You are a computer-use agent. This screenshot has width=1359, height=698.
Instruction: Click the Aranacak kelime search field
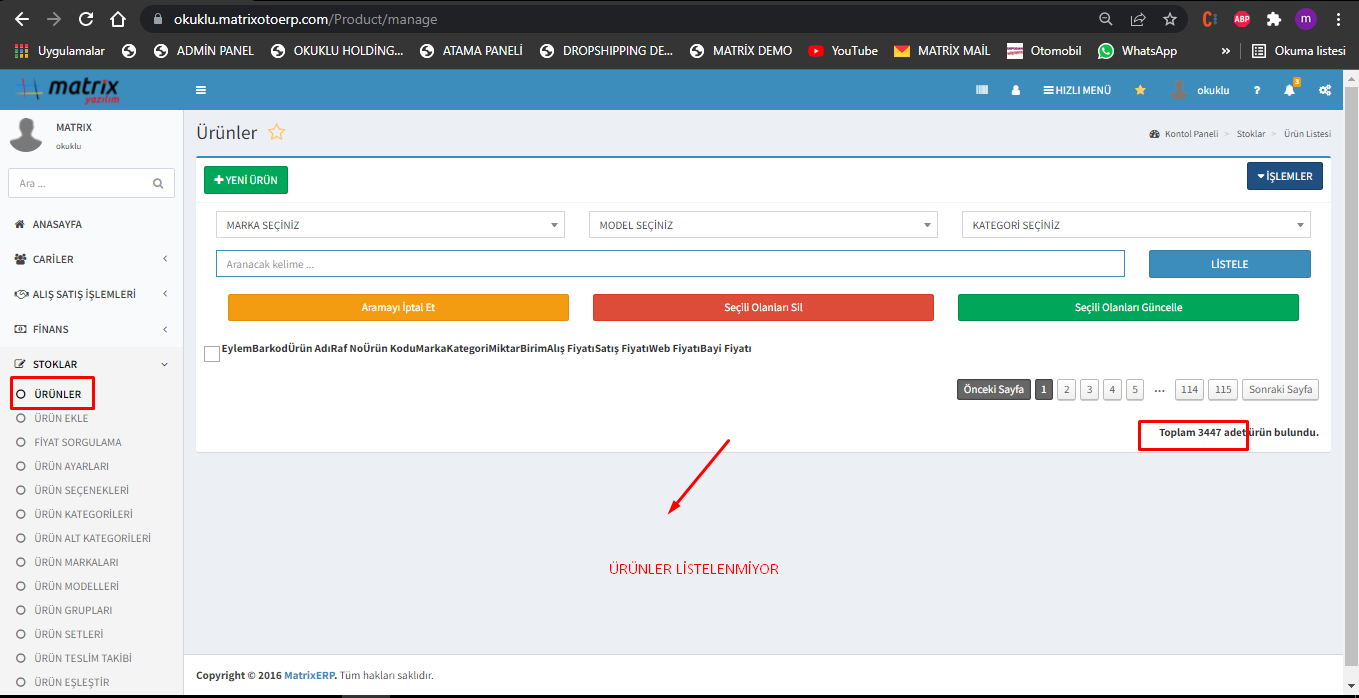point(670,264)
